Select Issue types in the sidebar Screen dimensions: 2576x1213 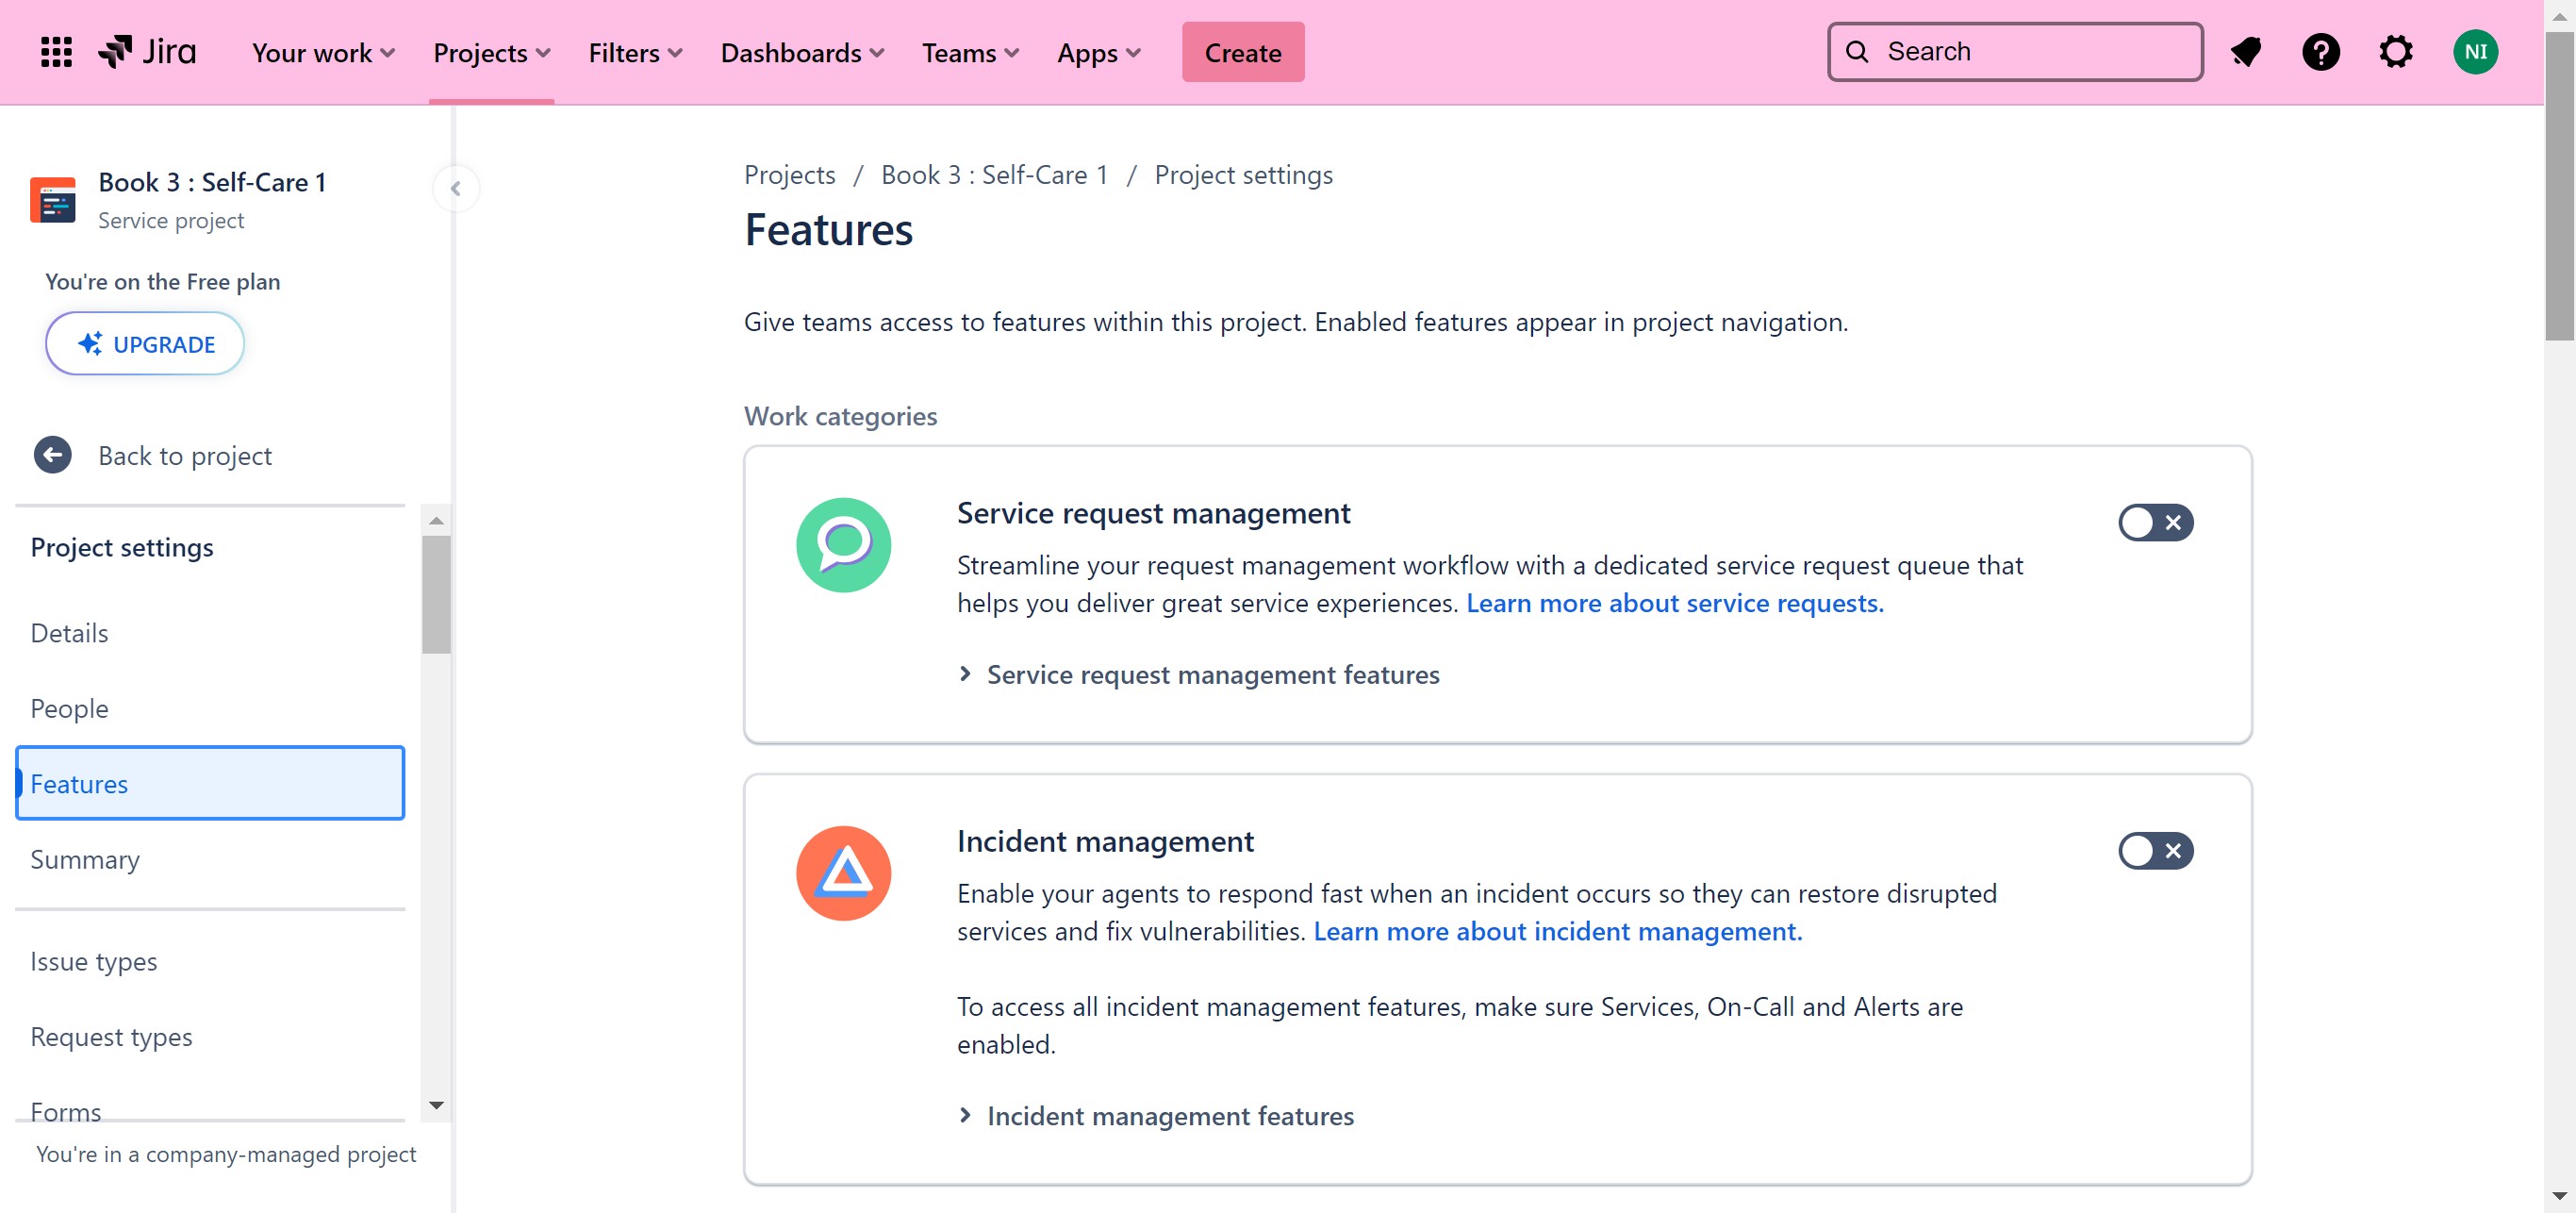coord(94,961)
